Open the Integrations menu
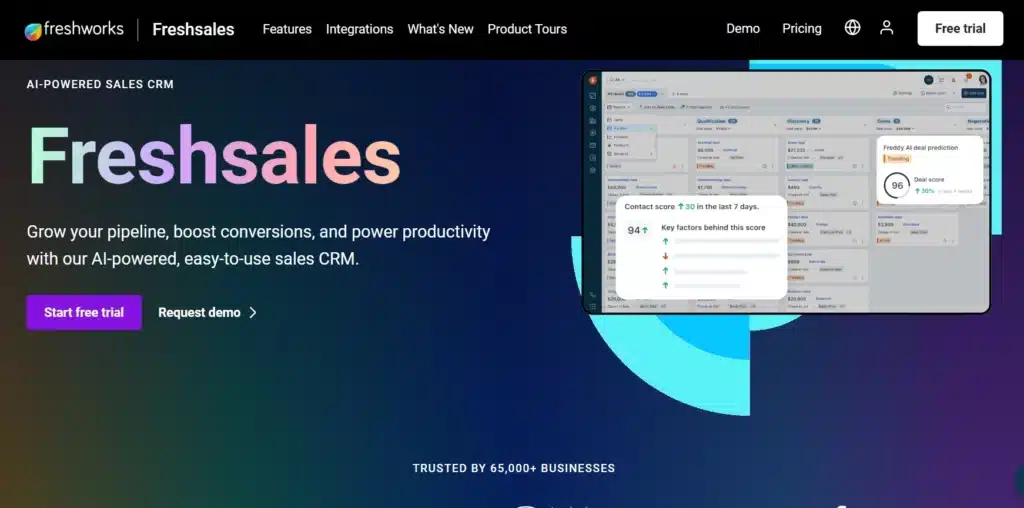 tap(360, 29)
